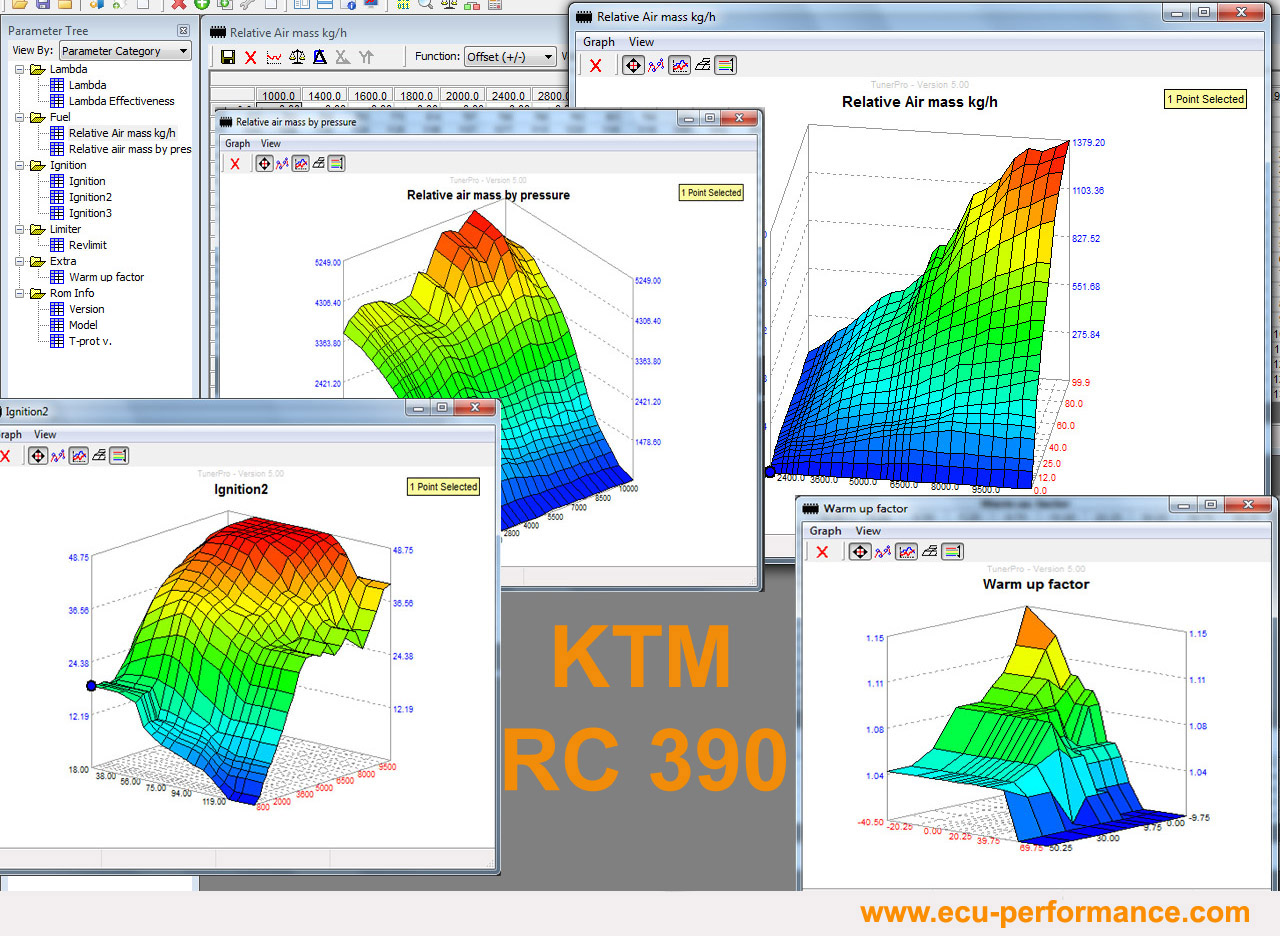Image resolution: width=1280 pixels, height=936 pixels.
Task: Close the Parameter Tree panel
Action: 183,31
